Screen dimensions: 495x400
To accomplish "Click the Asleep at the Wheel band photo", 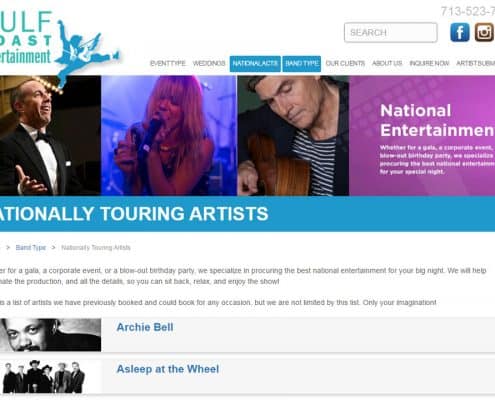I will point(43,376).
